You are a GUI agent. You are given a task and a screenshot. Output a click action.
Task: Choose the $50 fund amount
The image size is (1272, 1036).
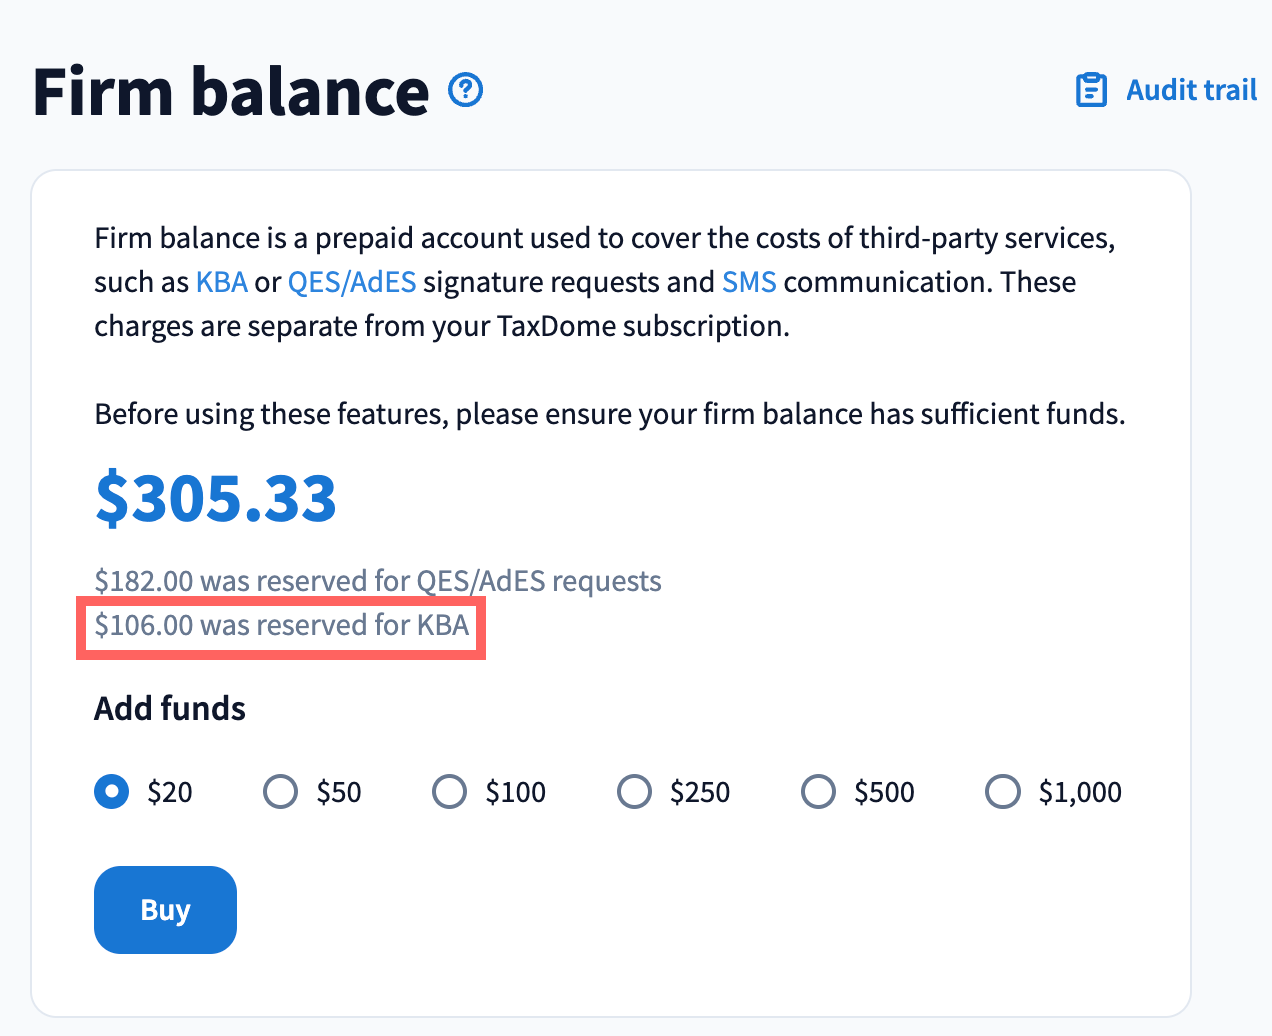pos(281,792)
